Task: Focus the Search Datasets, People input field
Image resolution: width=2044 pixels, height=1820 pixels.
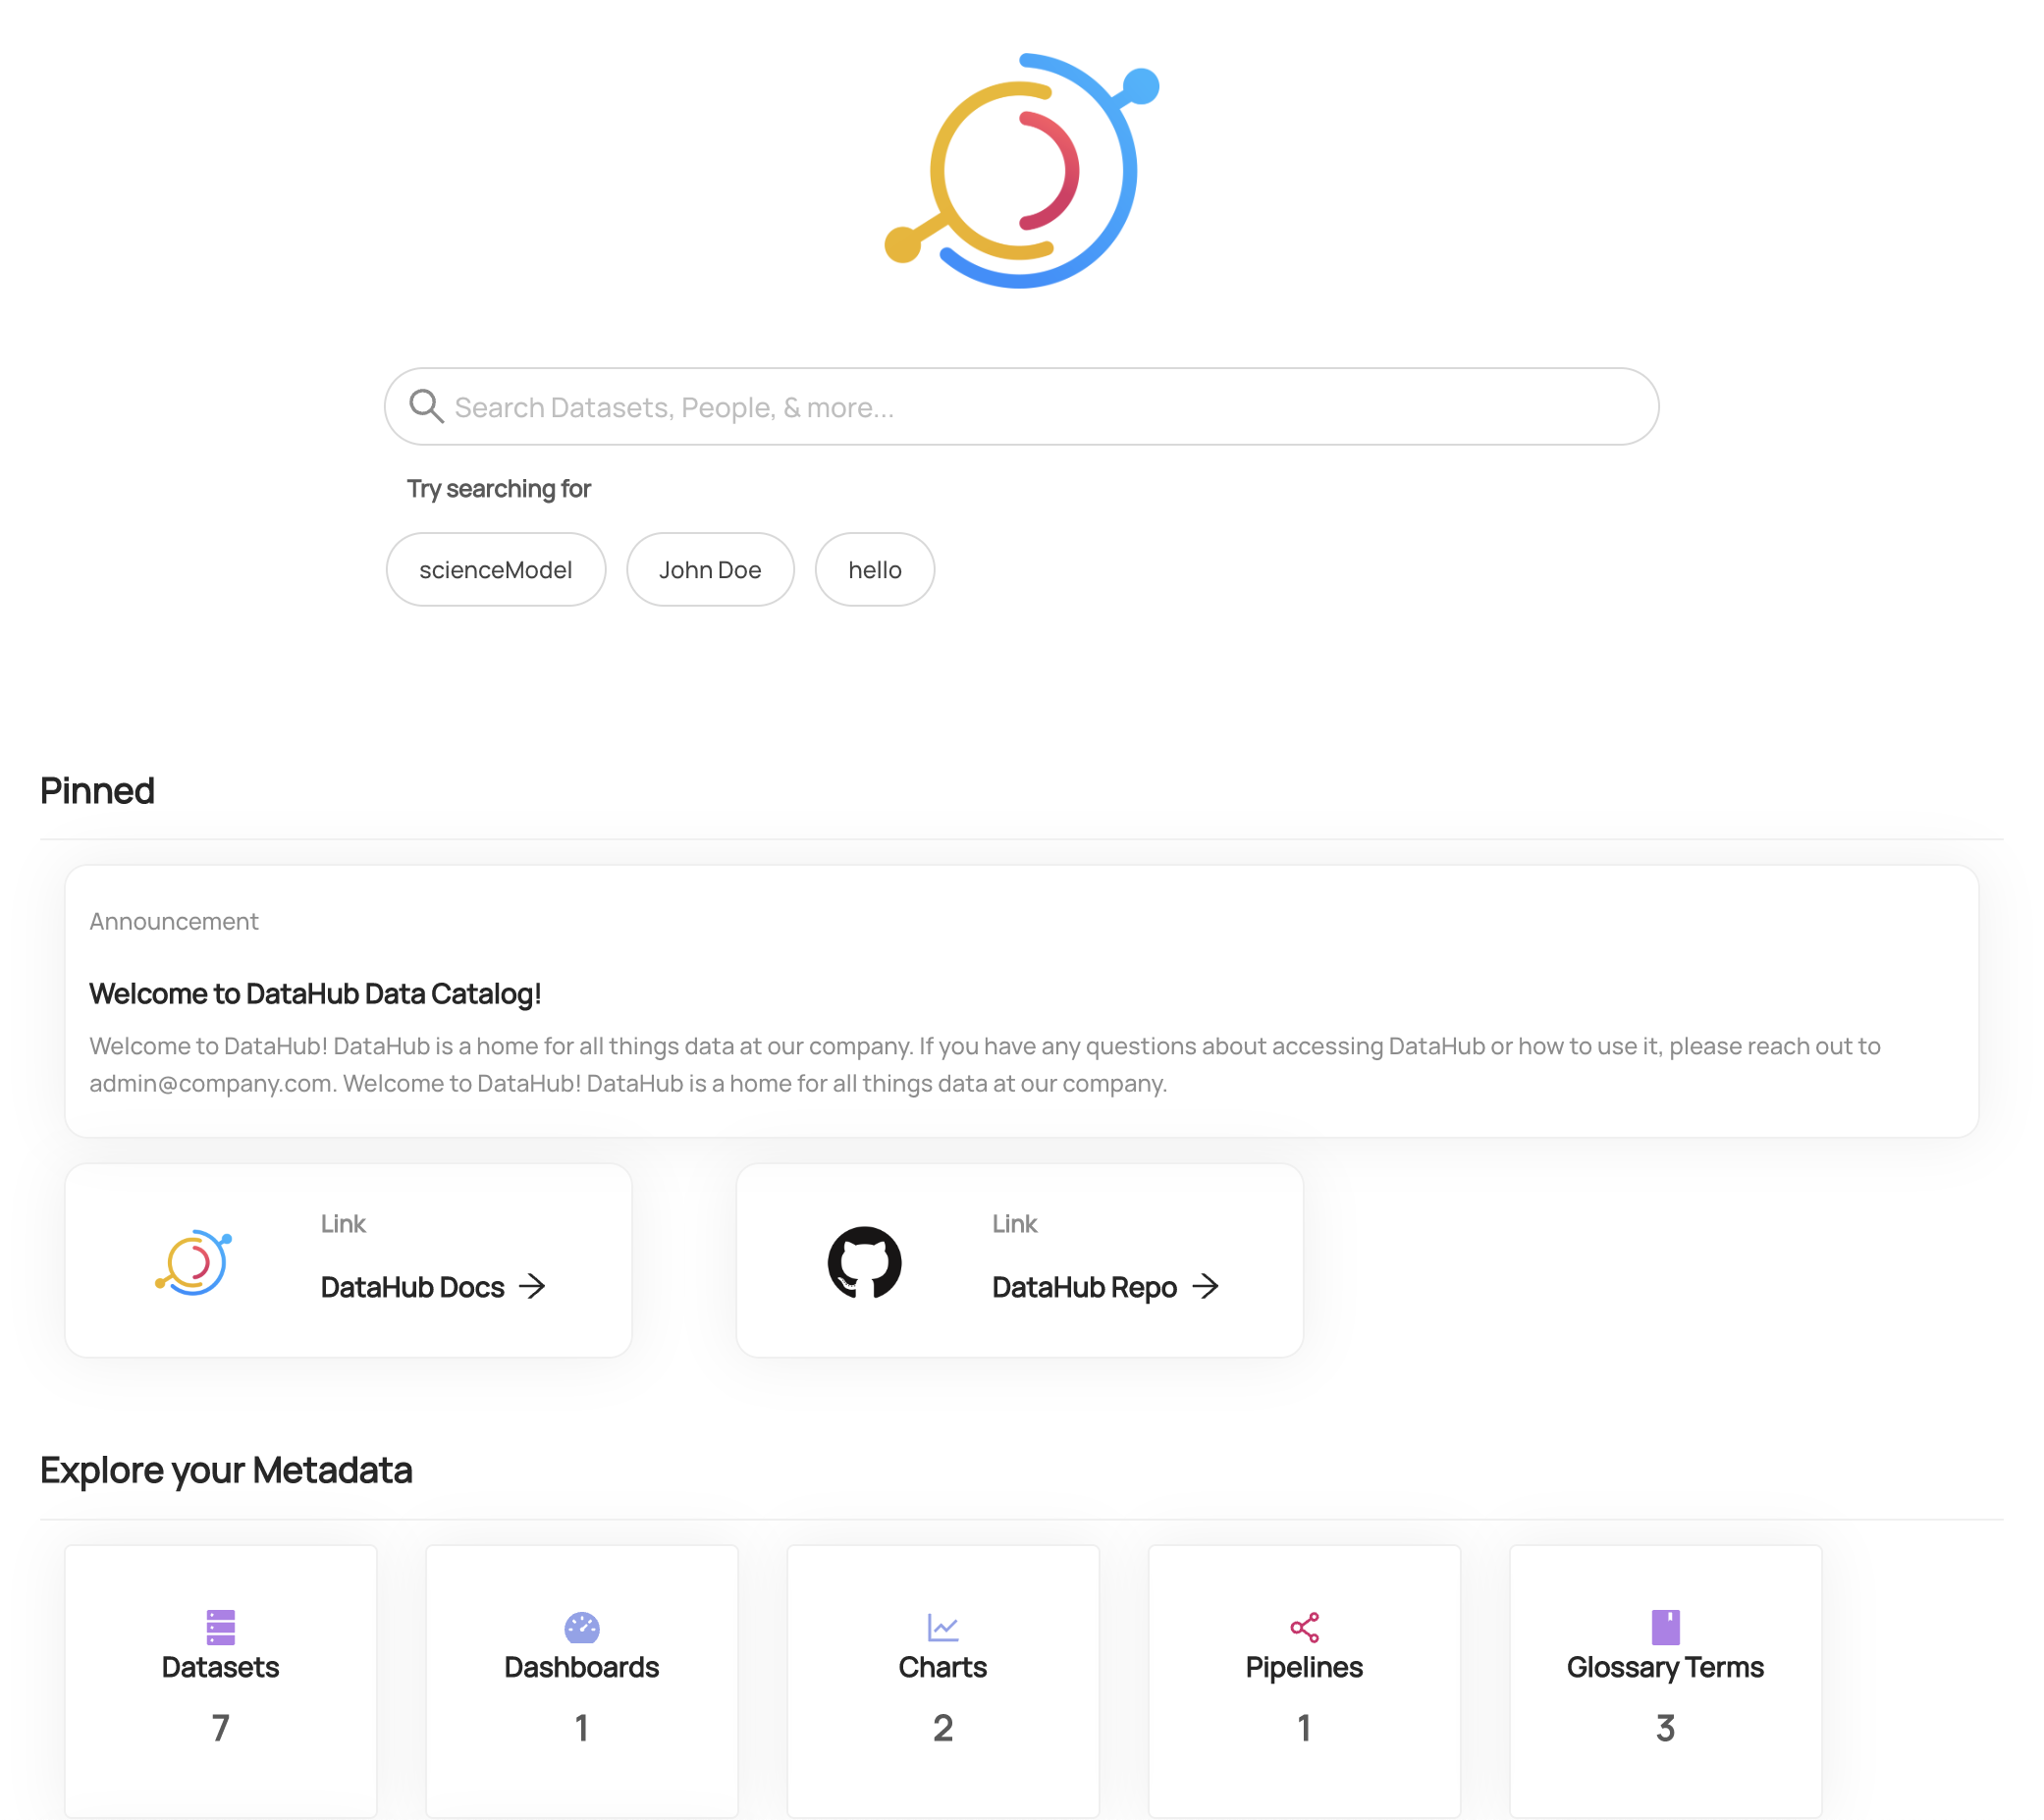Action: point(1040,407)
